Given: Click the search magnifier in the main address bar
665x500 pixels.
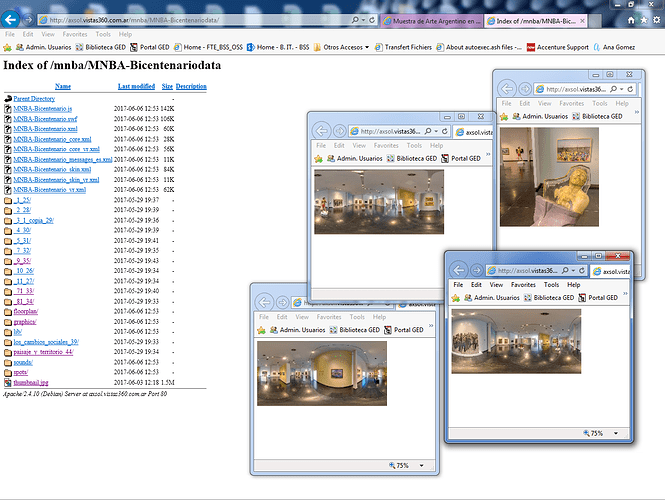Looking at the screenshot, I should [355, 20].
